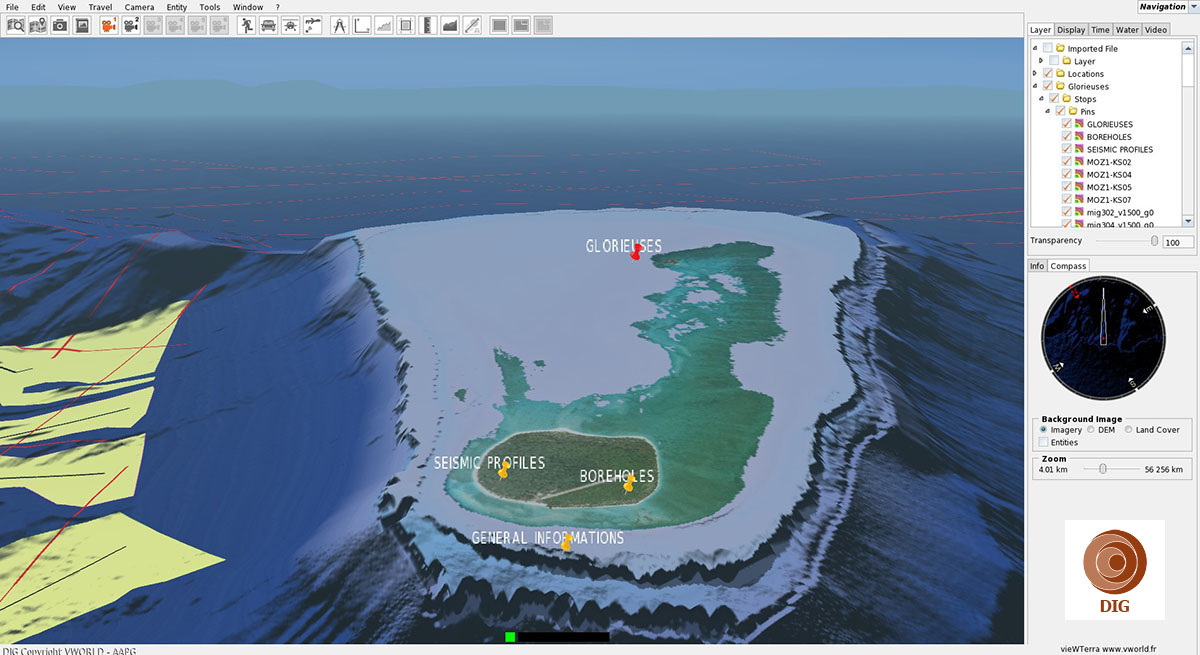Expand the Locations folder in tree
Image resolution: width=1200 pixels, height=655 pixels.
[1035, 74]
